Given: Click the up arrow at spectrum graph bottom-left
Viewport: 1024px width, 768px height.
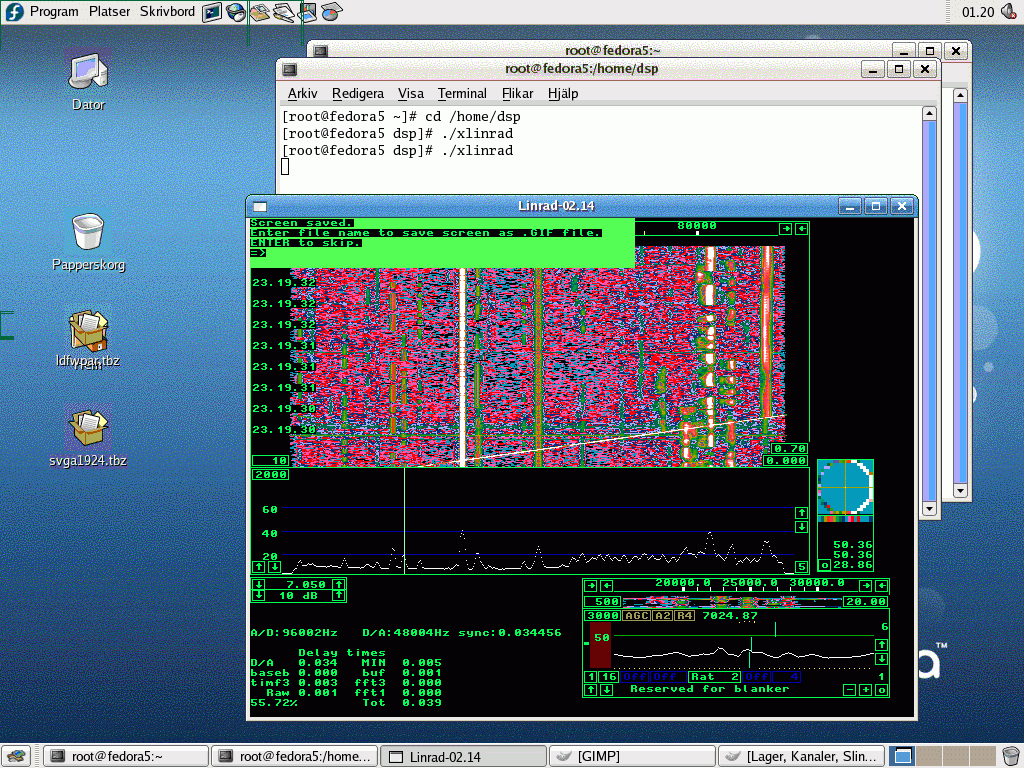Looking at the screenshot, I should pyautogui.click(x=259, y=567).
